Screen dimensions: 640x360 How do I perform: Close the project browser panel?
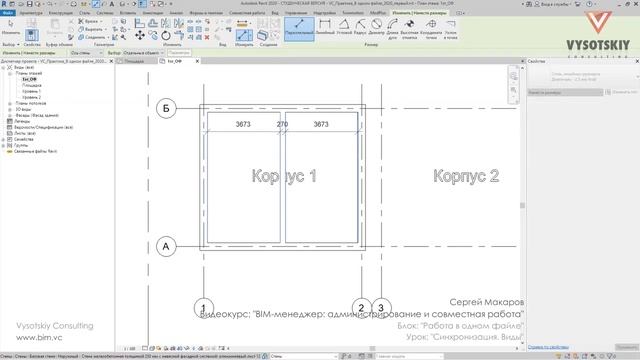point(111,61)
